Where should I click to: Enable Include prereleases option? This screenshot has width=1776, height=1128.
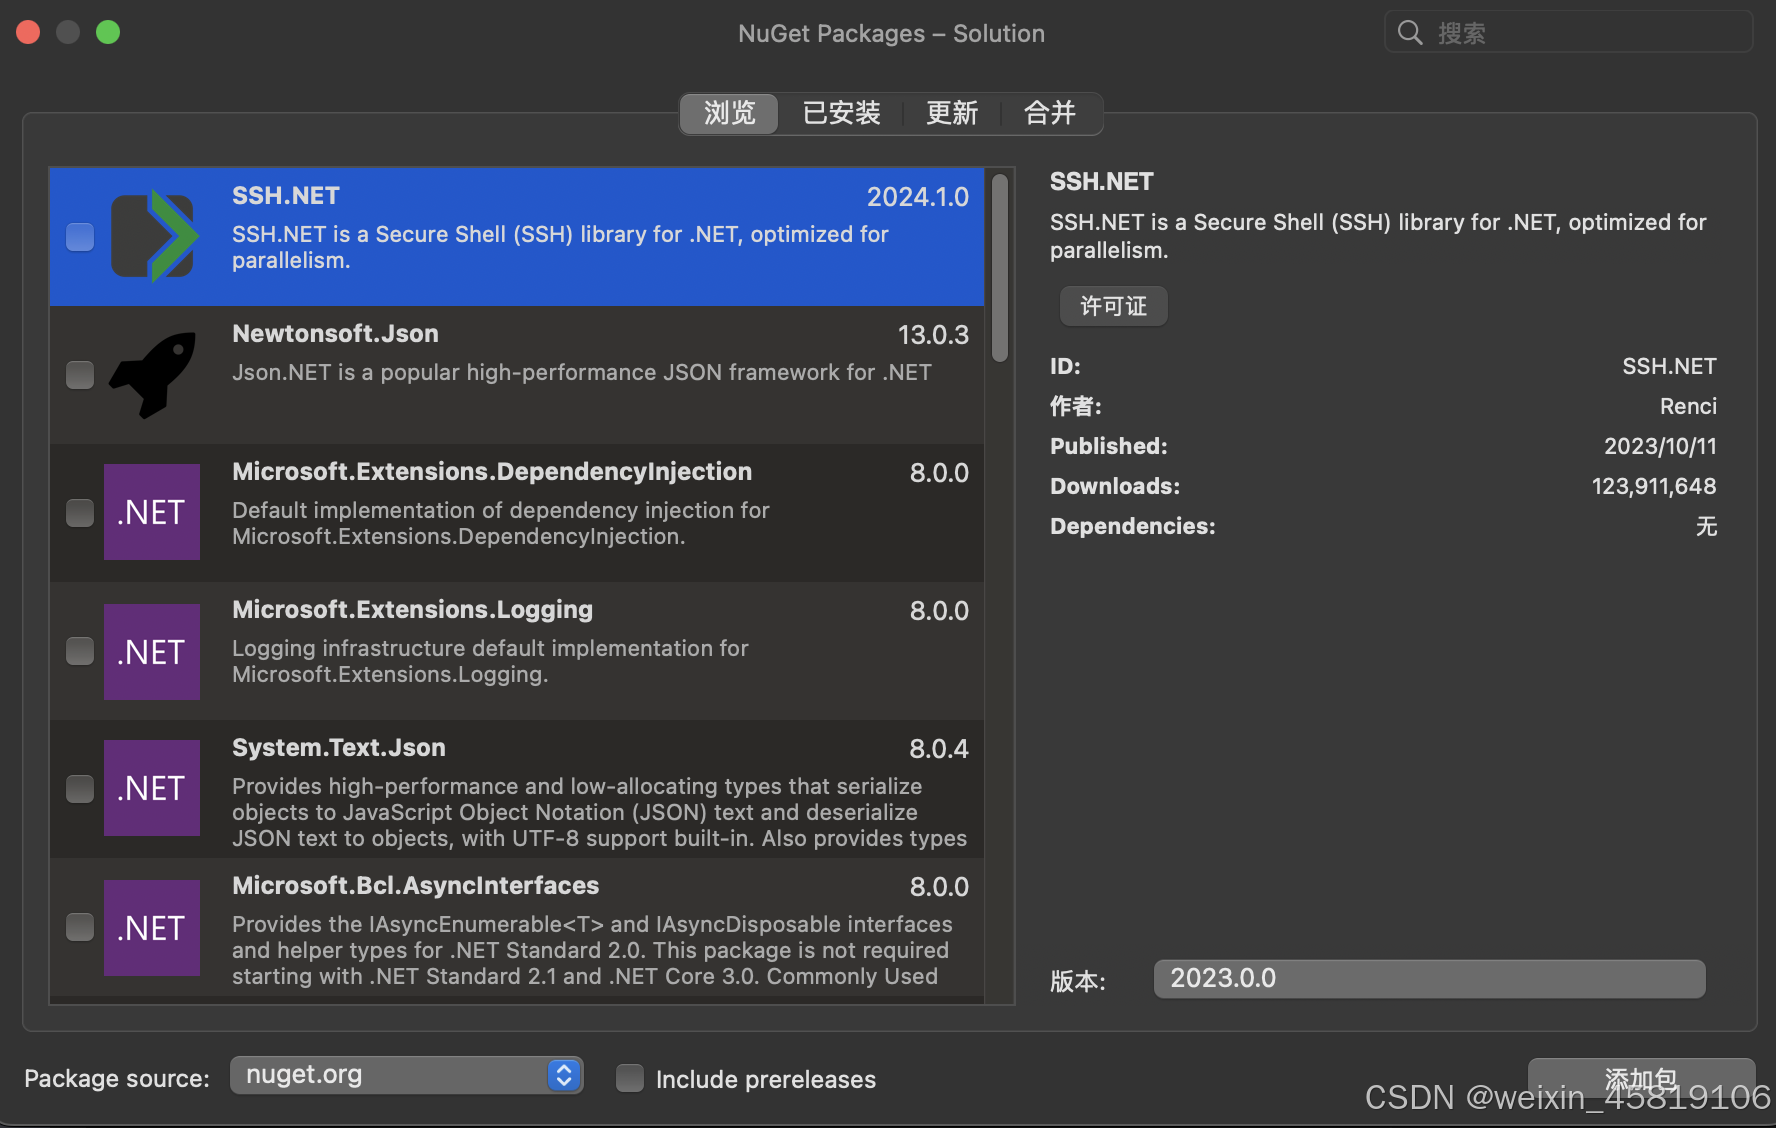pos(630,1078)
